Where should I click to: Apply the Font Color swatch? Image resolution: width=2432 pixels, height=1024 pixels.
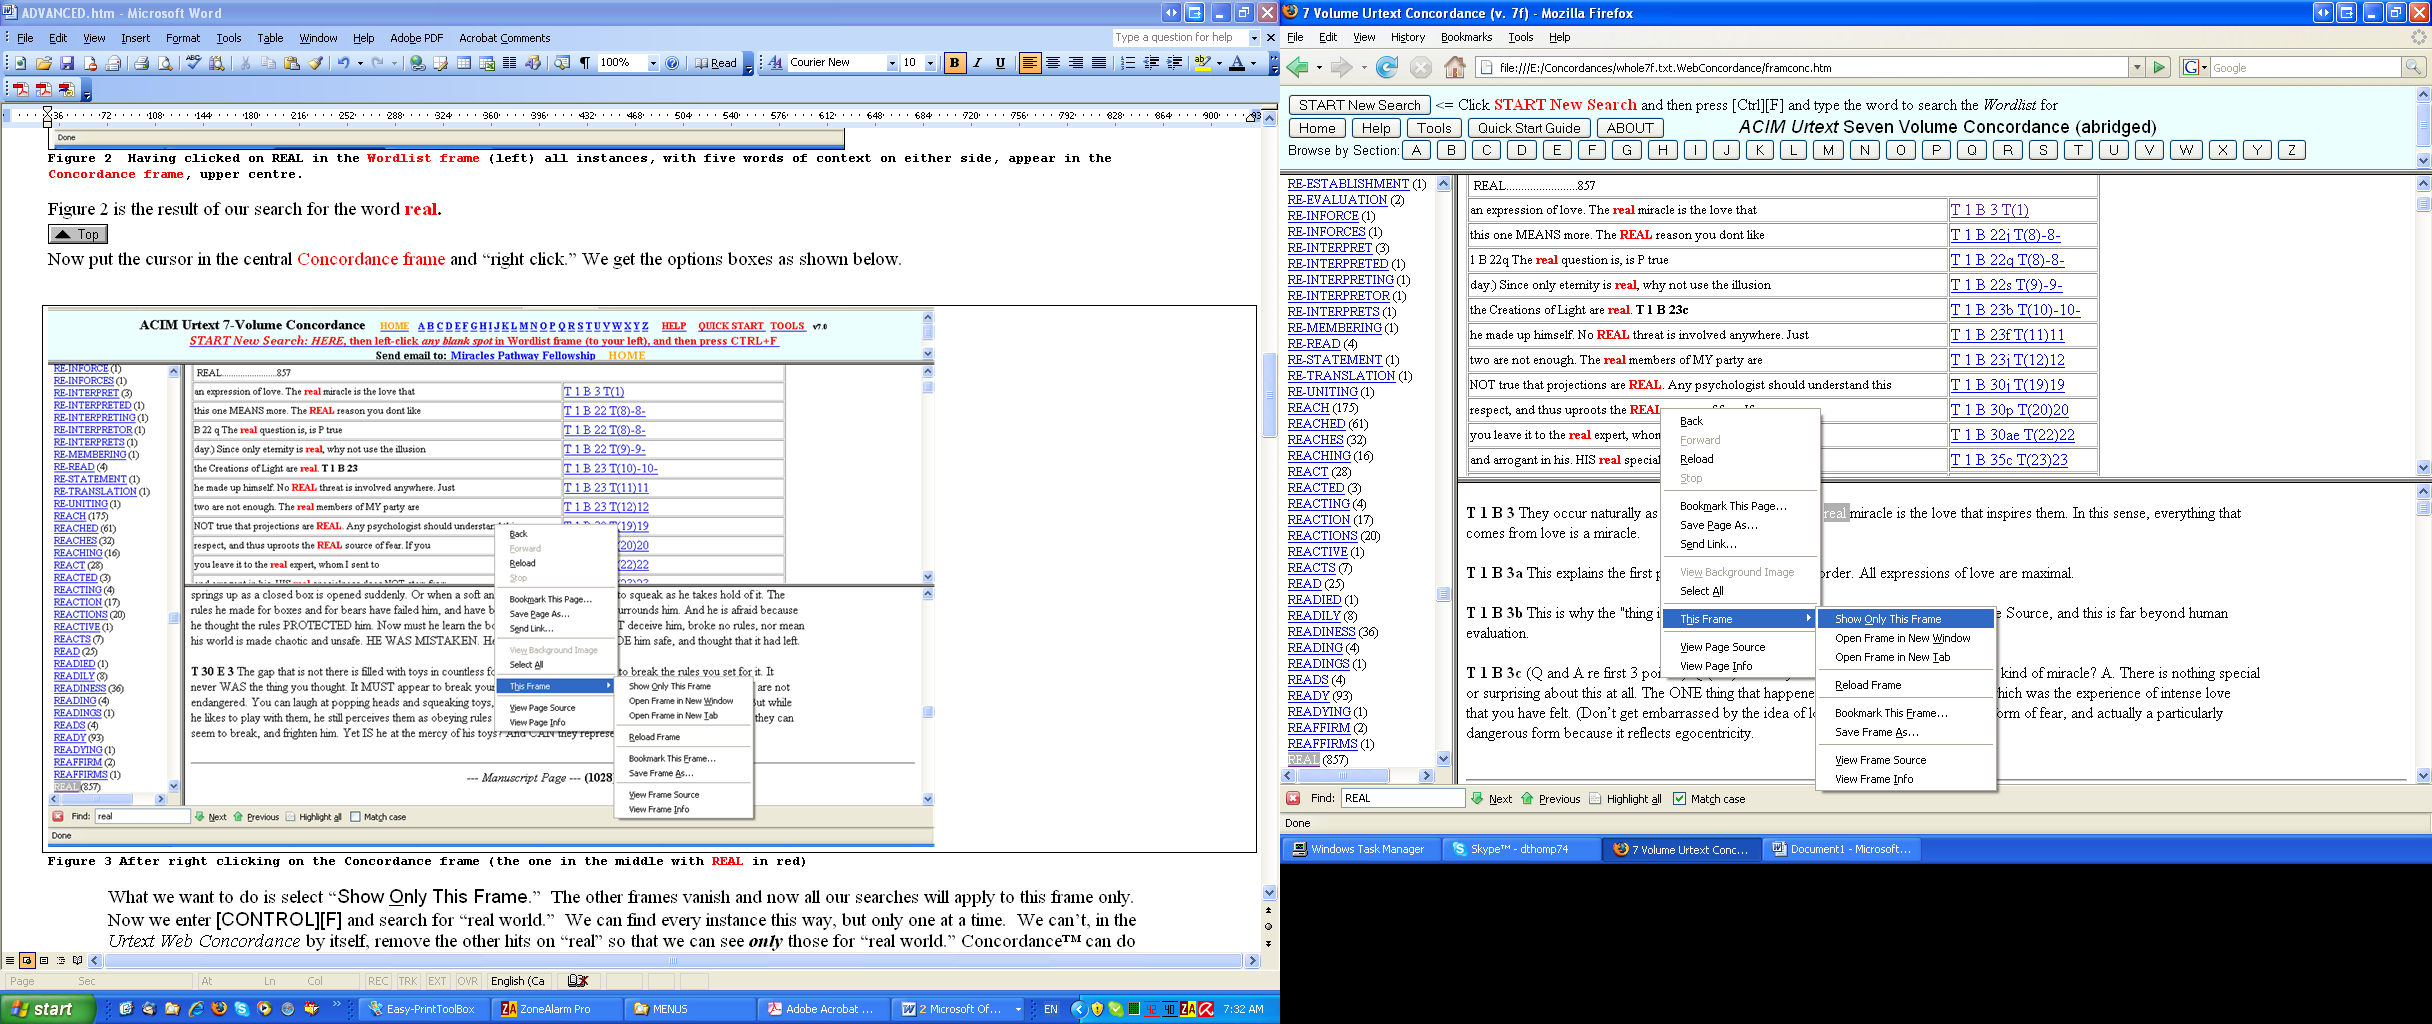(x=1237, y=63)
